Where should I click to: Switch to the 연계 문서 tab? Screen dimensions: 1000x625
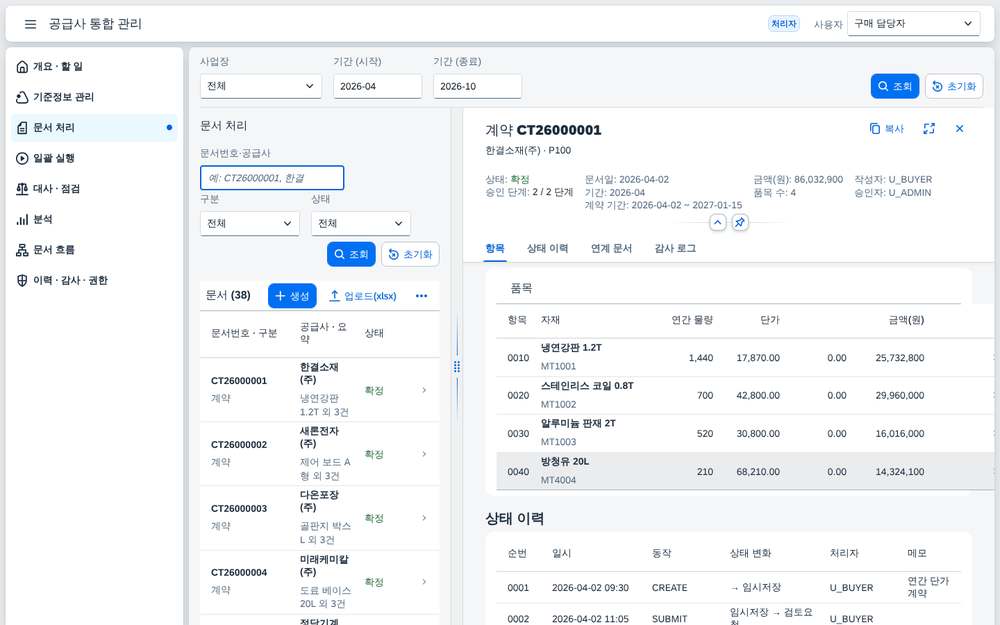point(611,249)
